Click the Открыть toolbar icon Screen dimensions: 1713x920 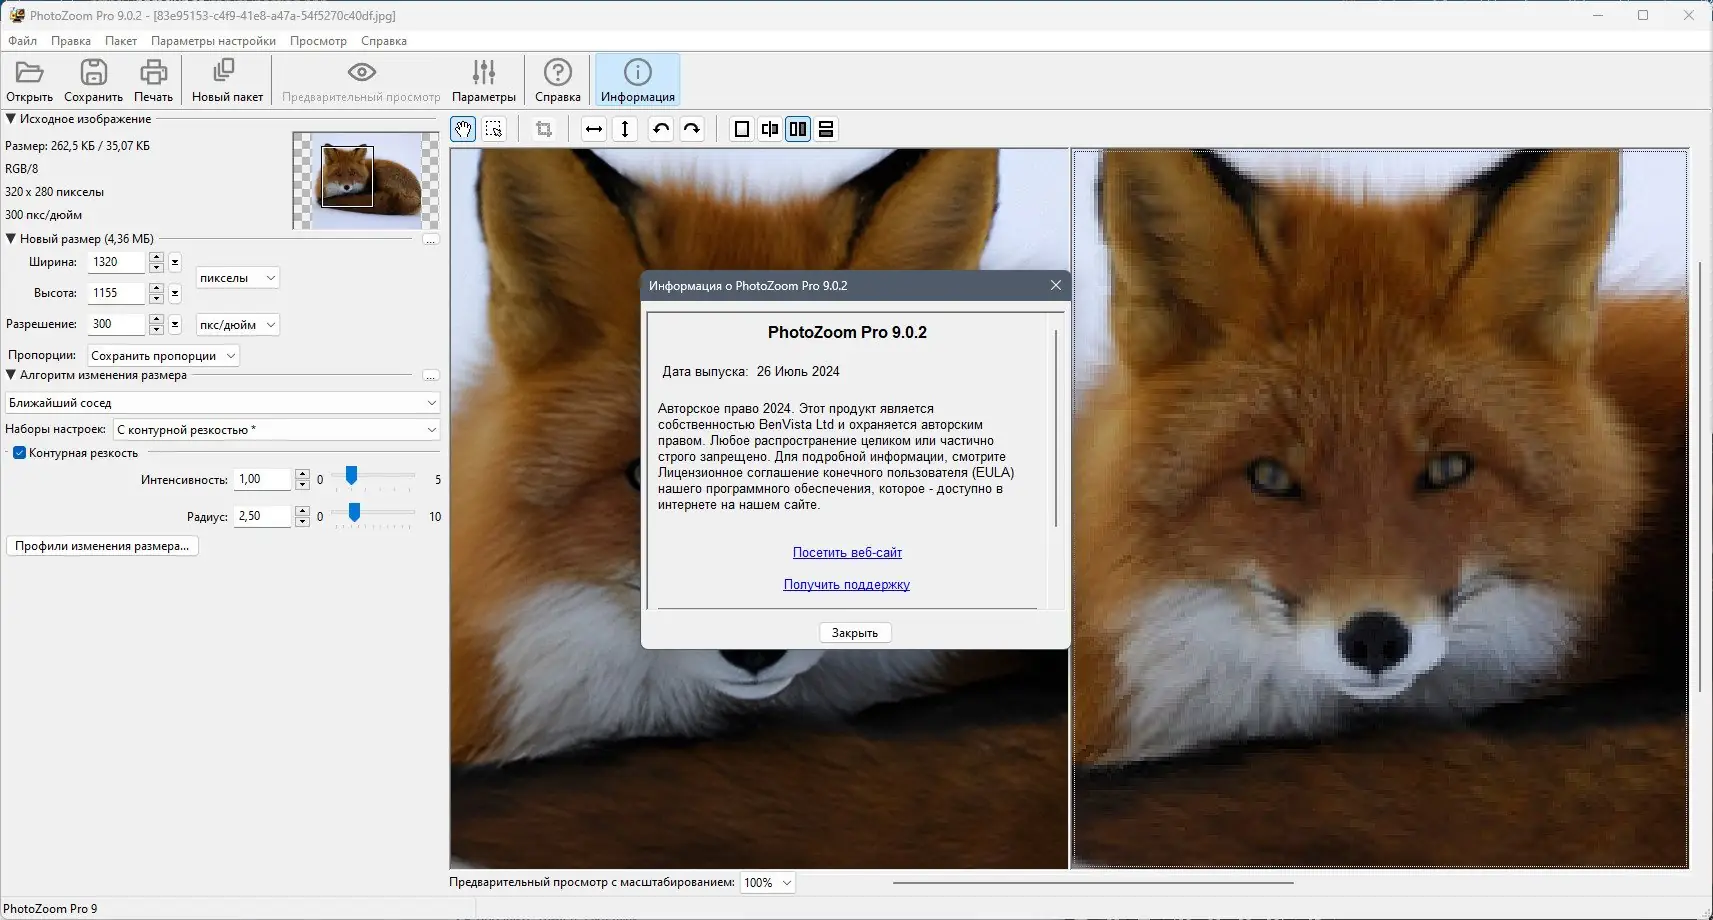tap(29, 80)
